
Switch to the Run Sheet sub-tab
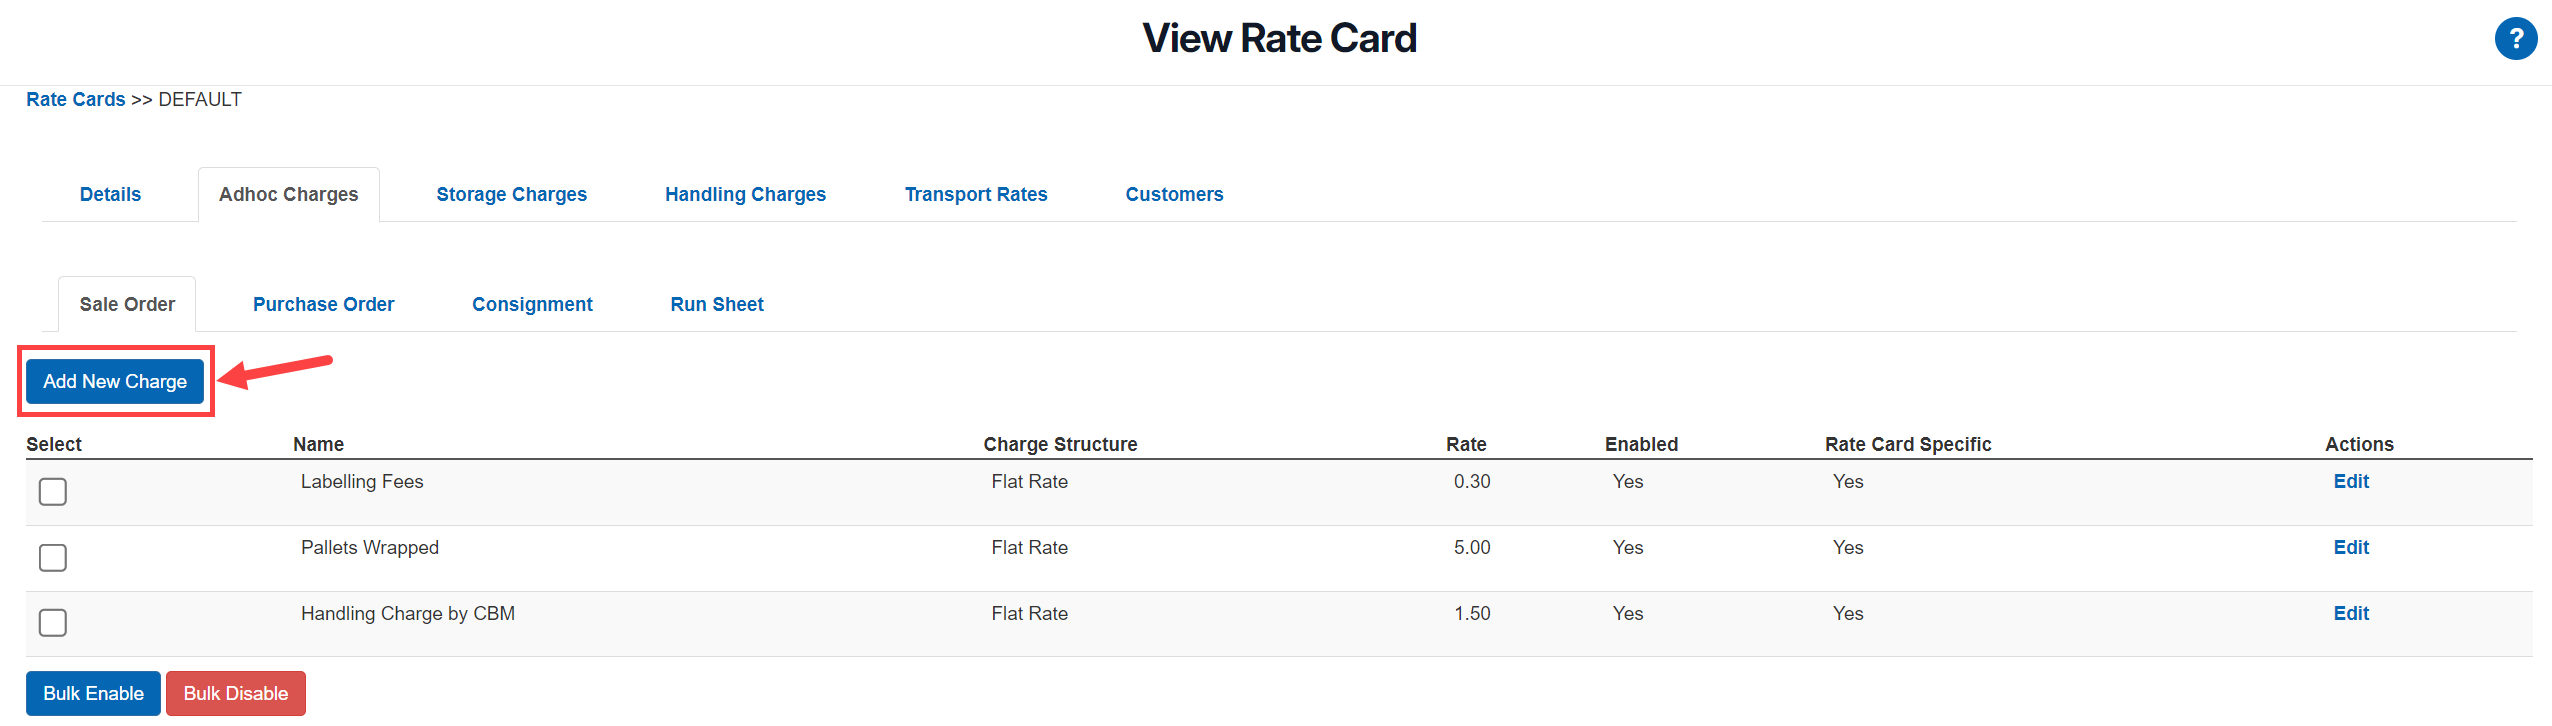[x=716, y=304]
